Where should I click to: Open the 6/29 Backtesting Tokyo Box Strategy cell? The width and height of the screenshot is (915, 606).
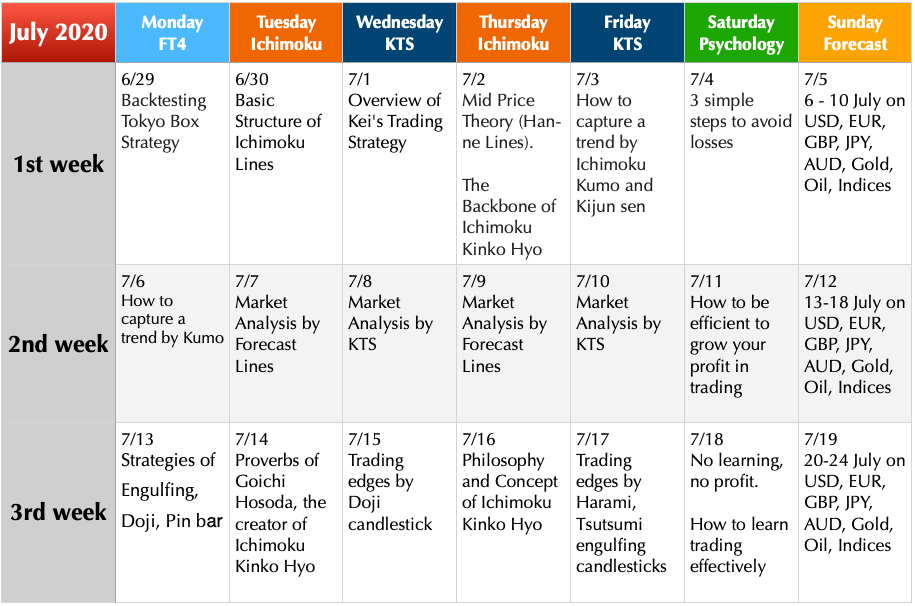[172, 163]
